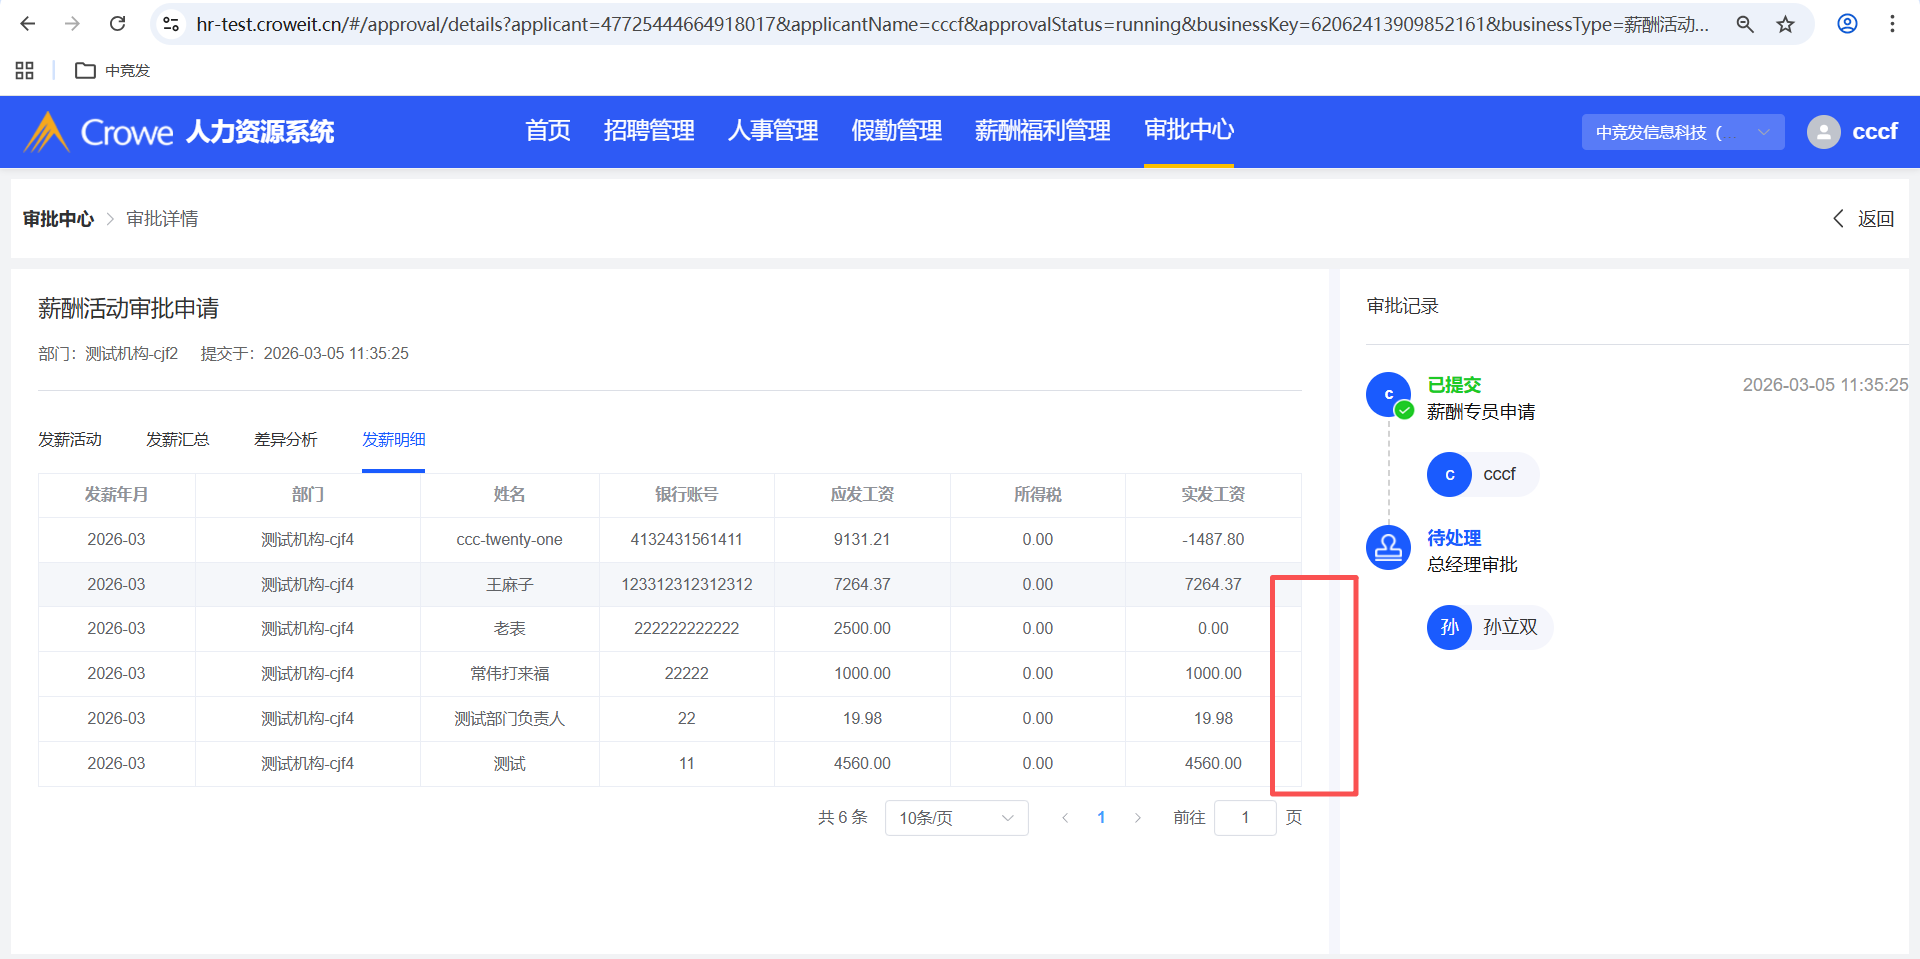This screenshot has height=959, width=1920.
Task: Switch to the 发薪汇总 tab
Action: [178, 440]
